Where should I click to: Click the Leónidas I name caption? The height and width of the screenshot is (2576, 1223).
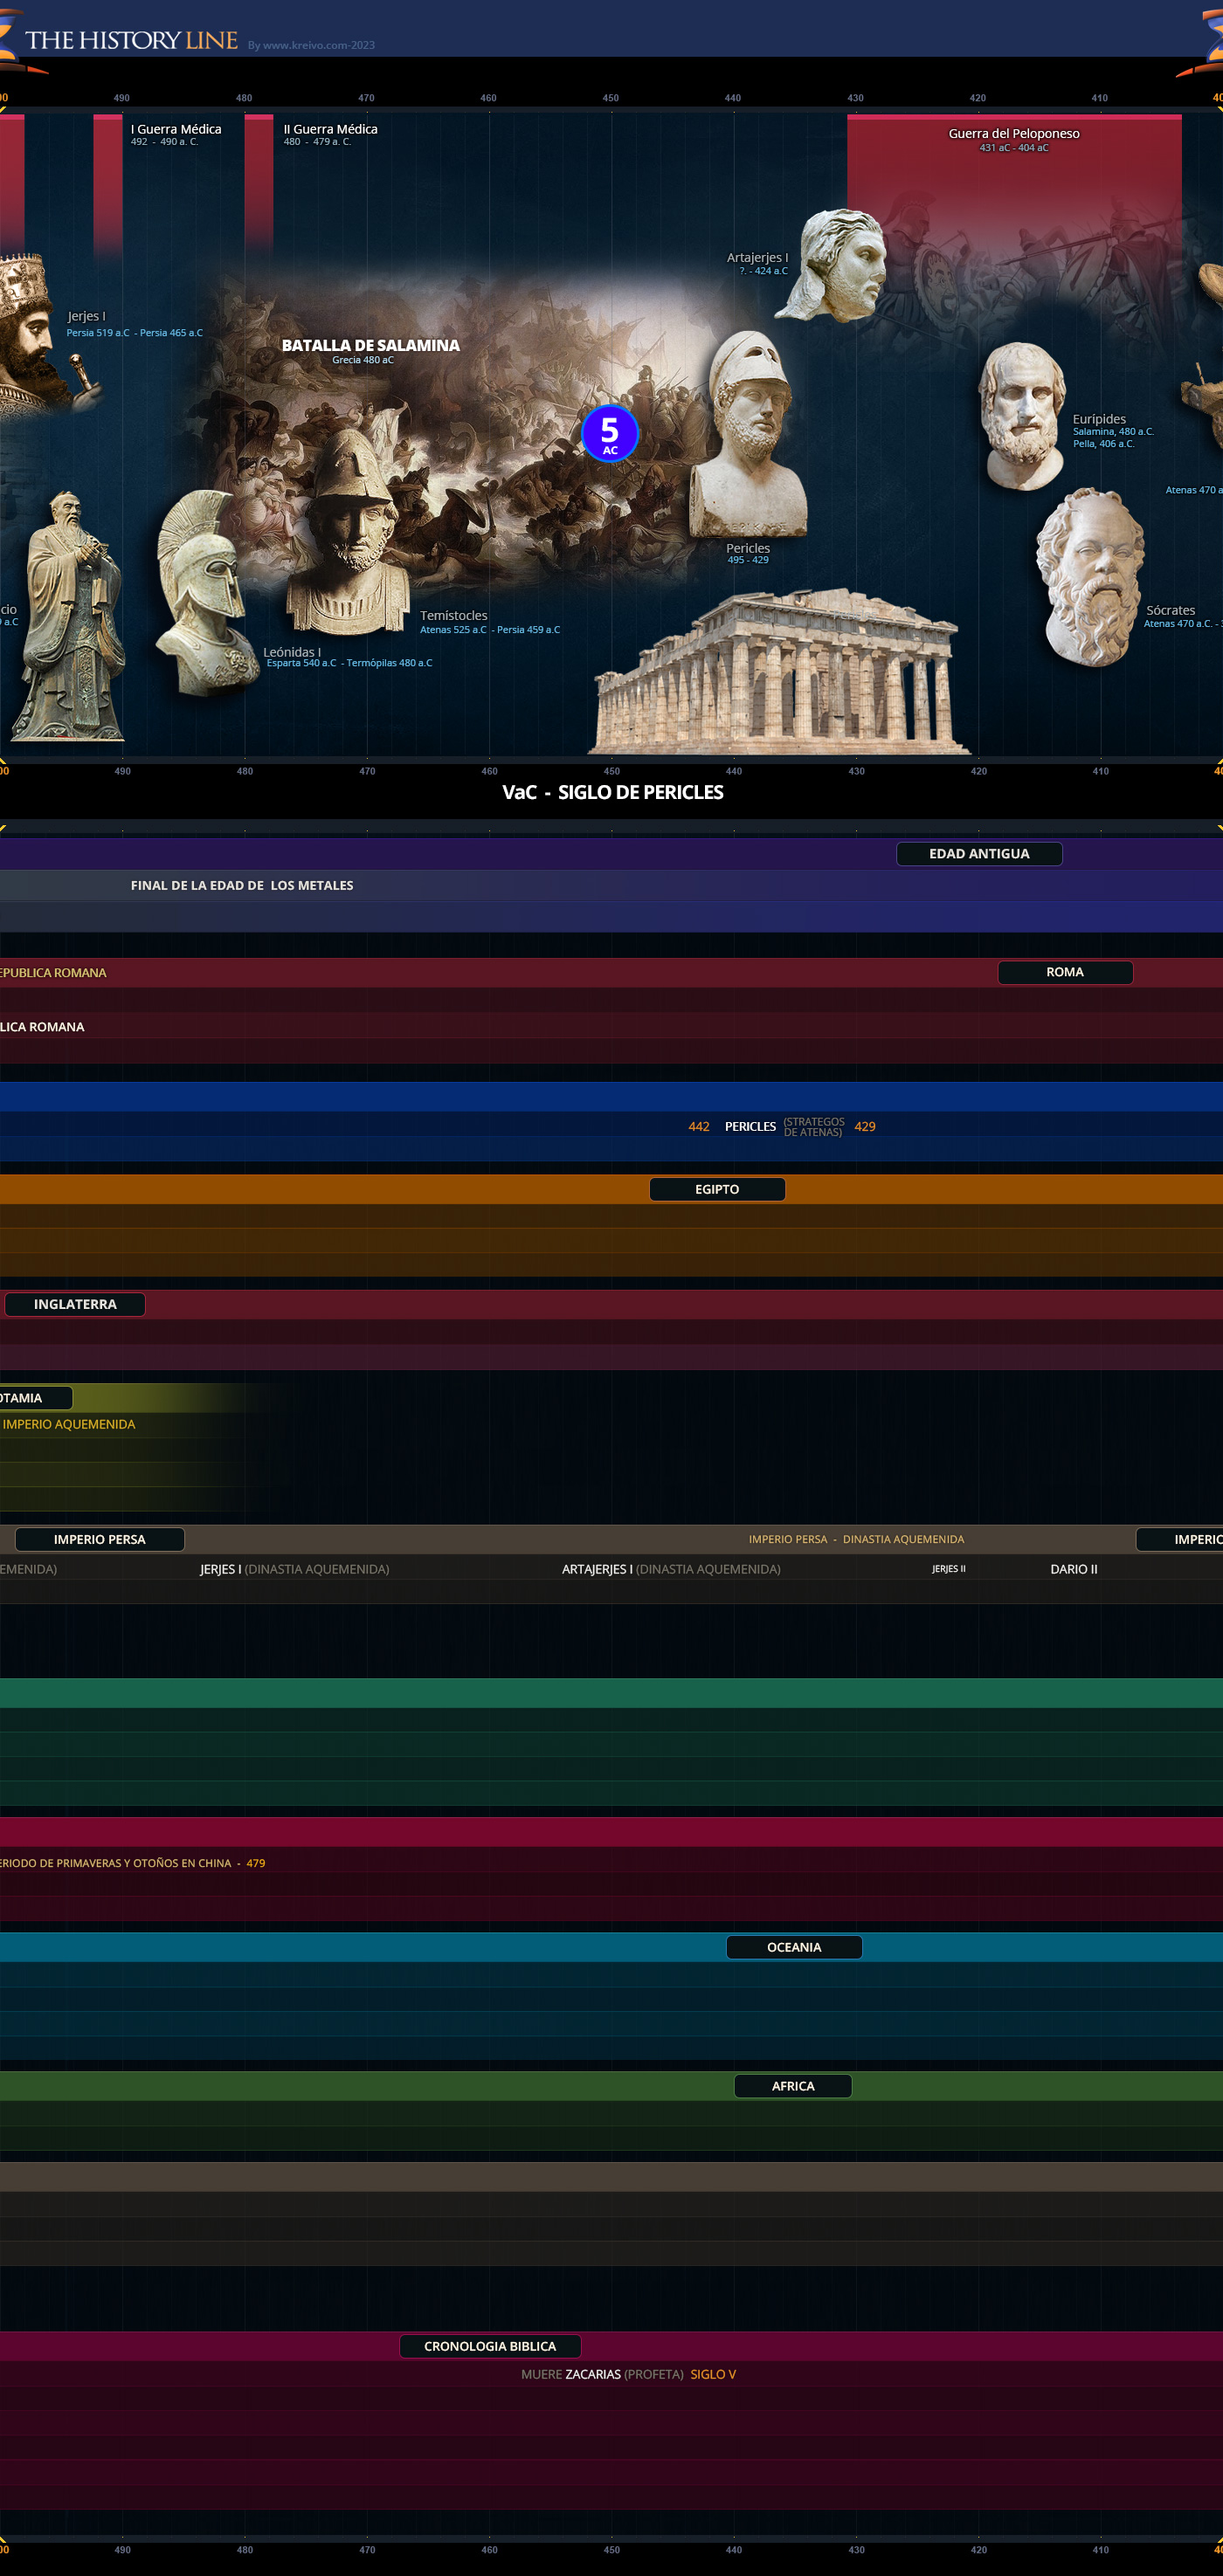click(x=292, y=652)
